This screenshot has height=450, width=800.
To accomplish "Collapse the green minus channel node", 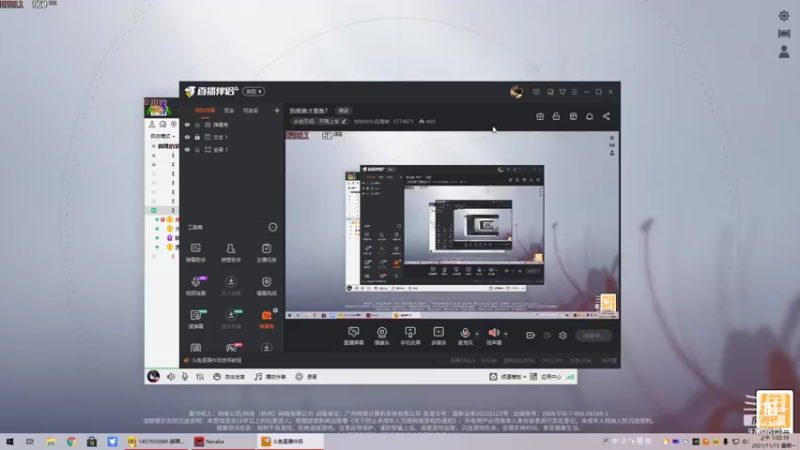I will click(x=154, y=210).
